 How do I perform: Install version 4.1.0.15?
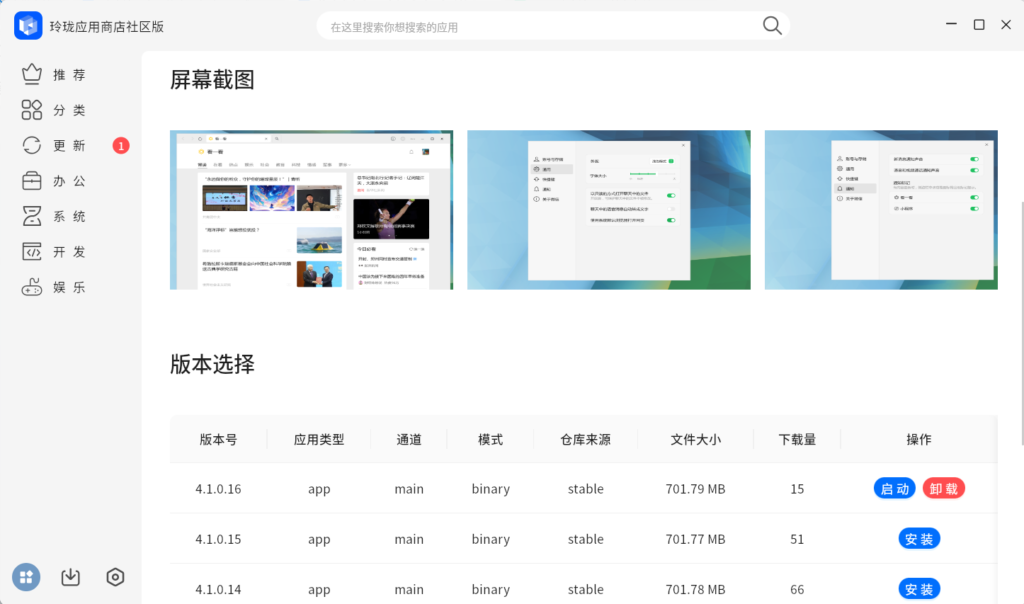[x=919, y=539]
